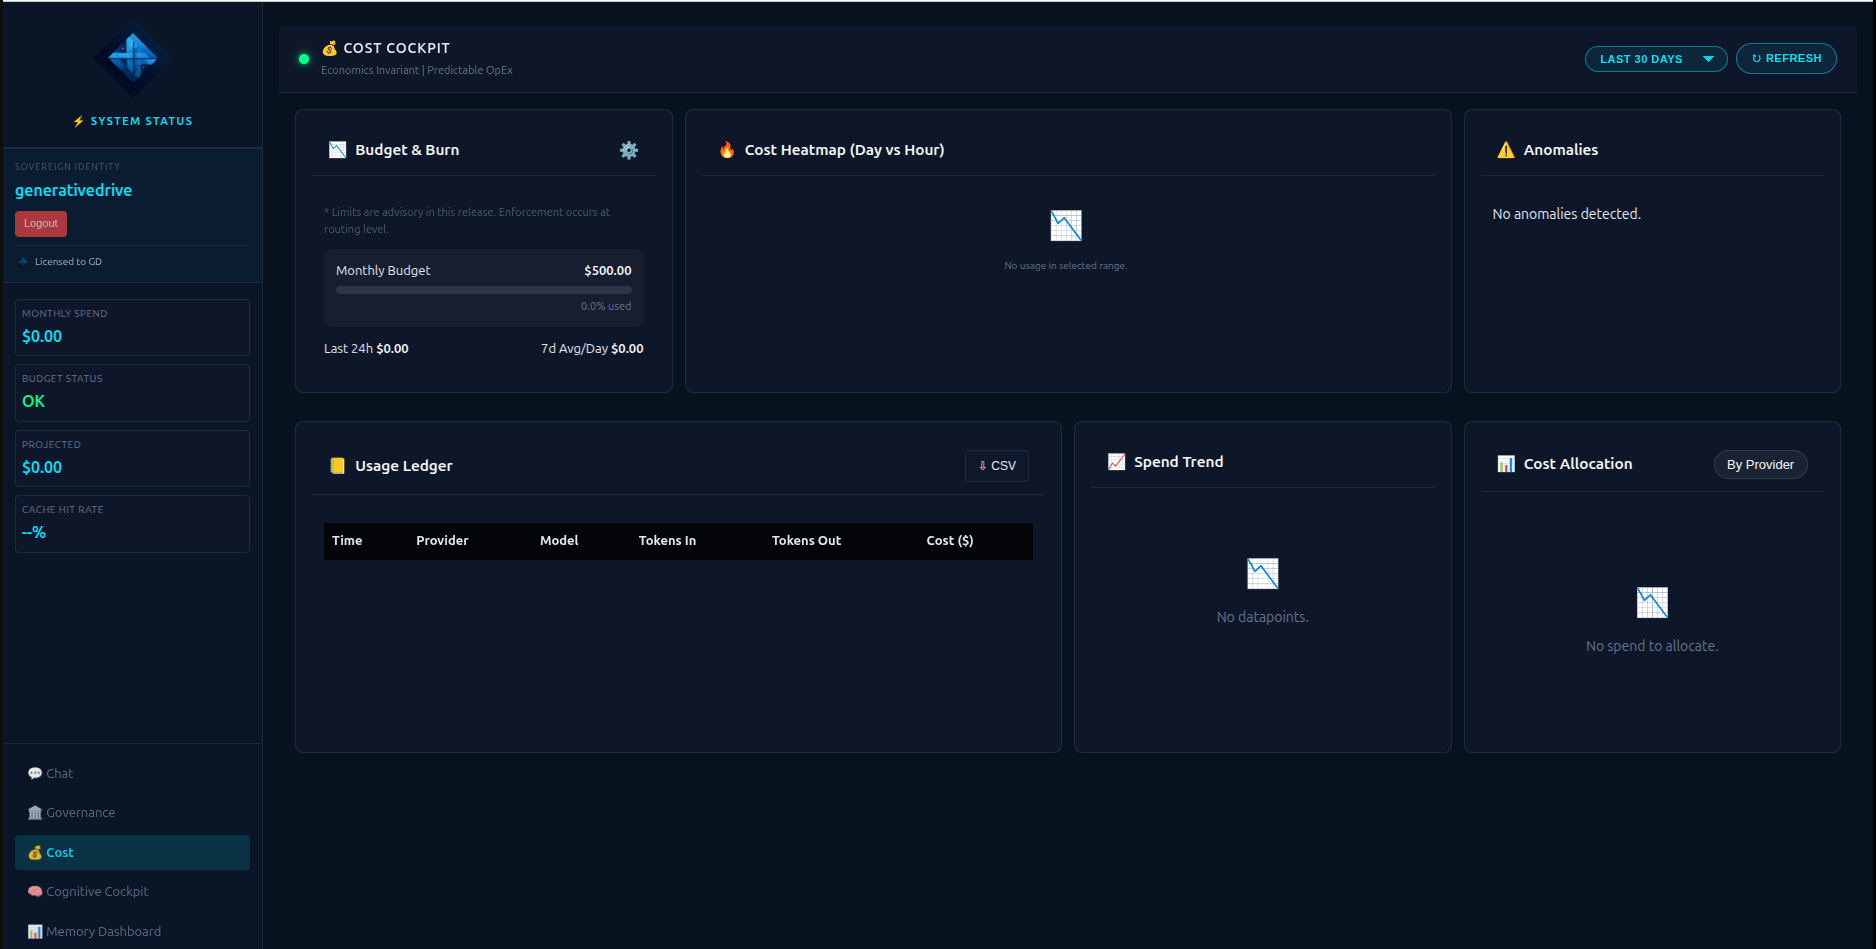The width and height of the screenshot is (1876, 949).
Task: Click the bar chart Cost Allocation icon
Action: (x=1507, y=464)
